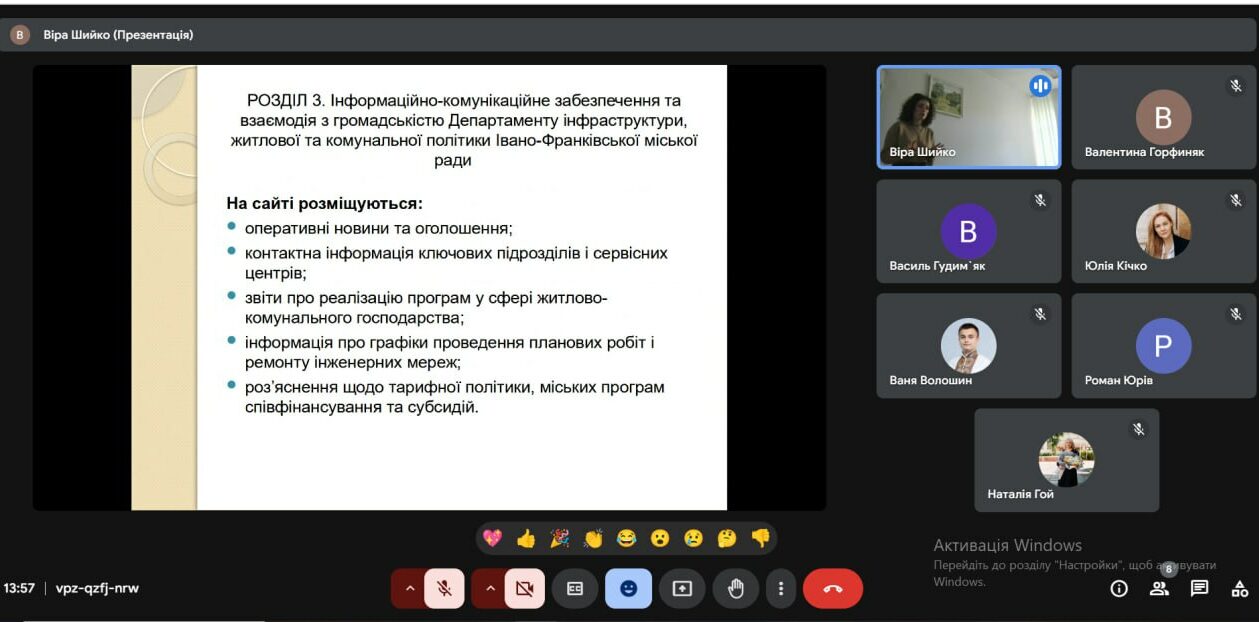Send the heart emoji reaction

click(492, 538)
